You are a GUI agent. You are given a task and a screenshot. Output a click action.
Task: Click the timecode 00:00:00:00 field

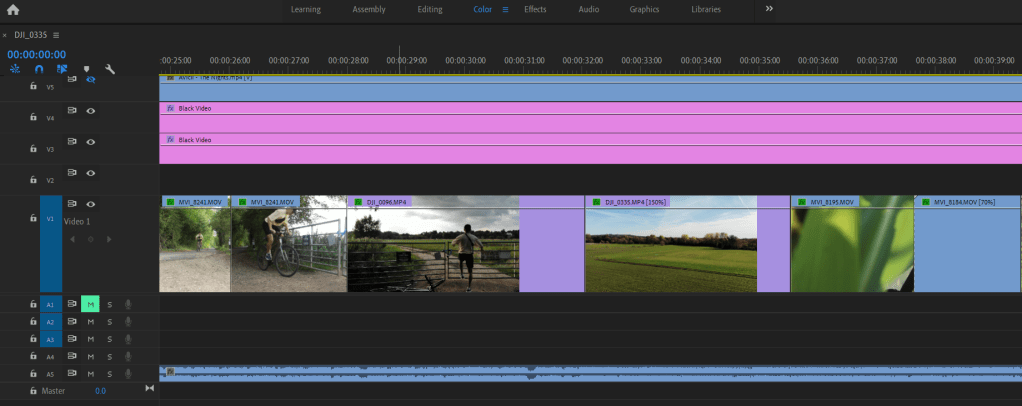click(36, 55)
